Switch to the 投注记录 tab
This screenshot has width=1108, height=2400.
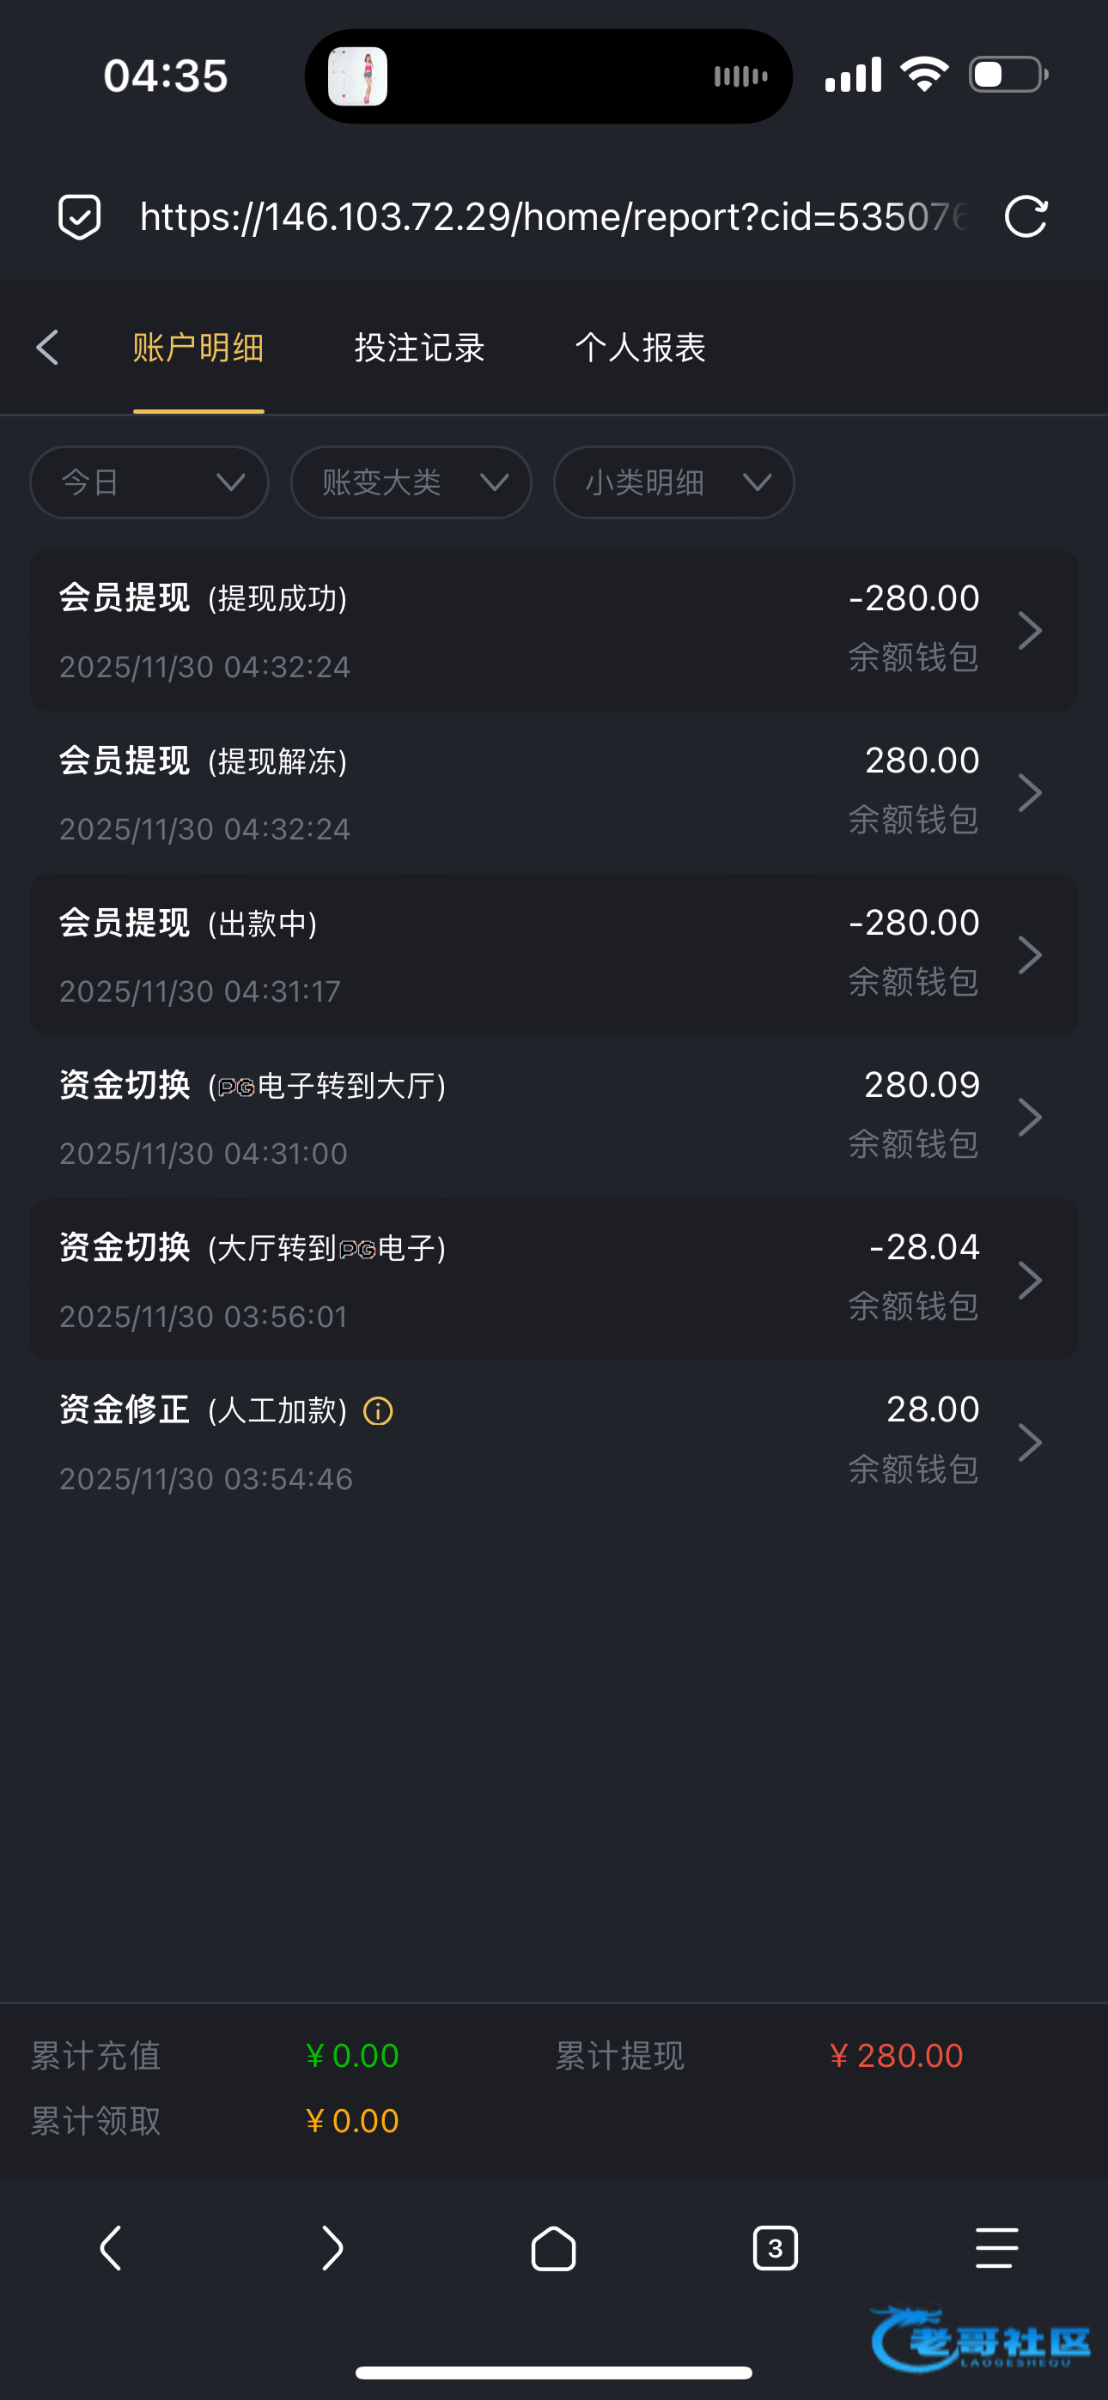coord(419,348)
